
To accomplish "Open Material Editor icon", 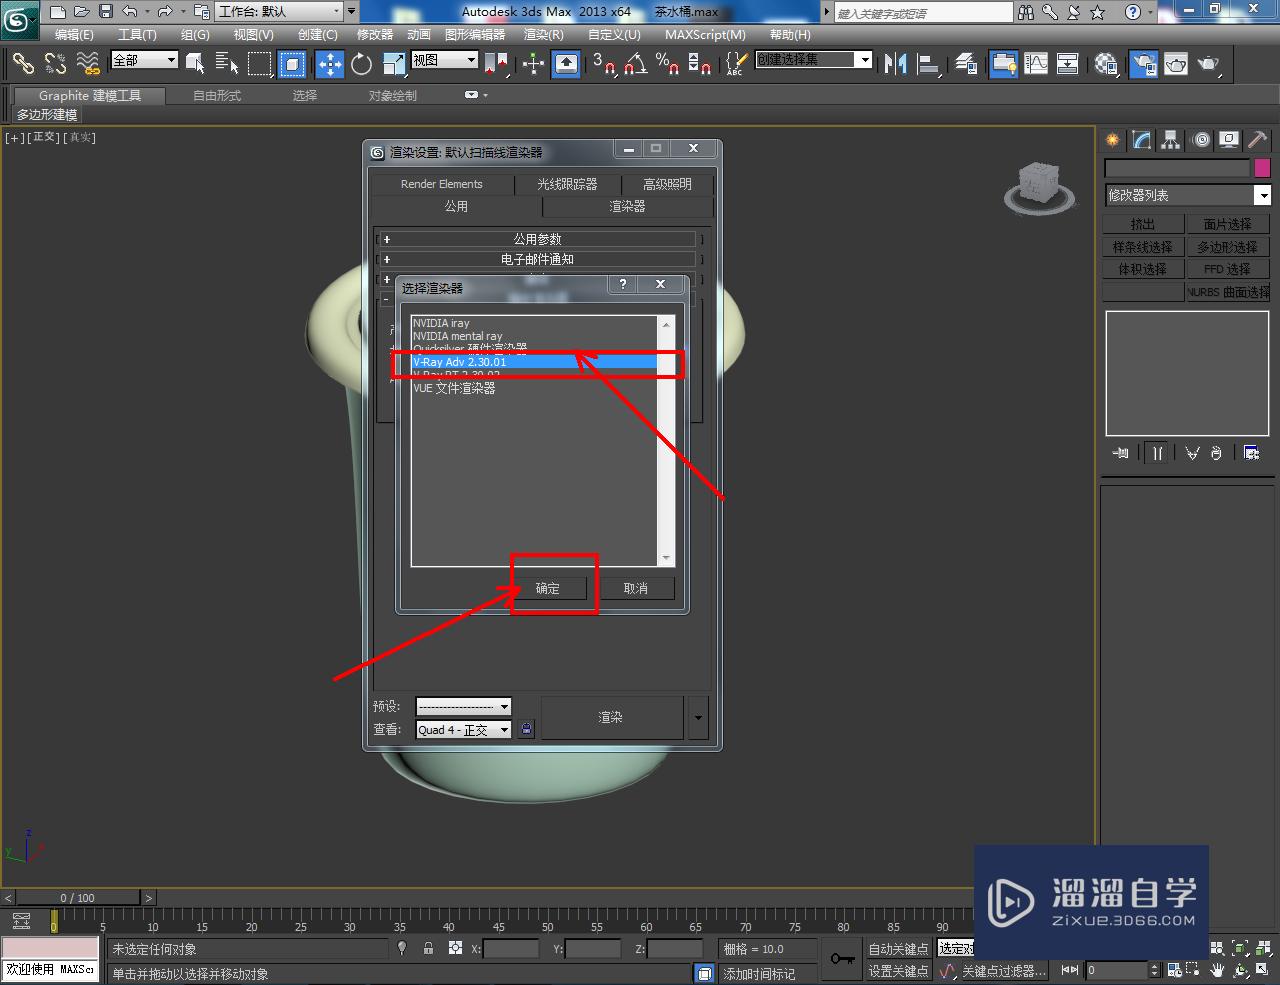I will 1106,64.
